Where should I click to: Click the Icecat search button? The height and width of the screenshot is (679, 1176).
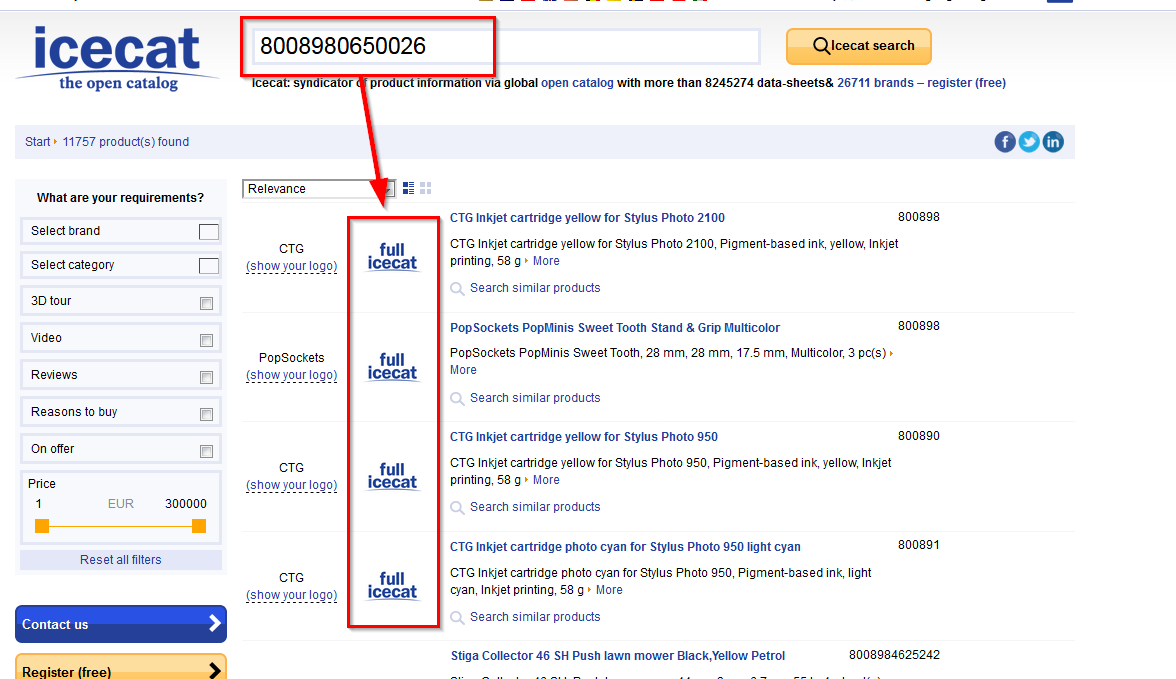point(859,47)
